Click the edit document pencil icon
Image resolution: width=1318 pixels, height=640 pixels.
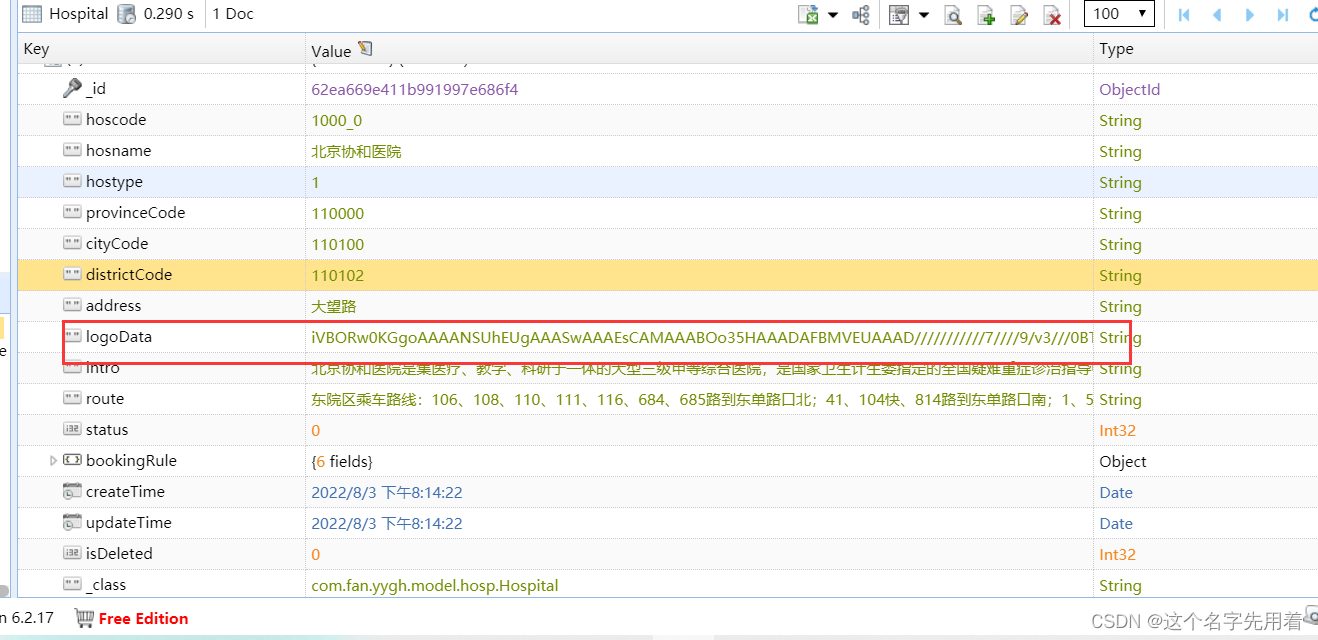[x=1019, y=14]
